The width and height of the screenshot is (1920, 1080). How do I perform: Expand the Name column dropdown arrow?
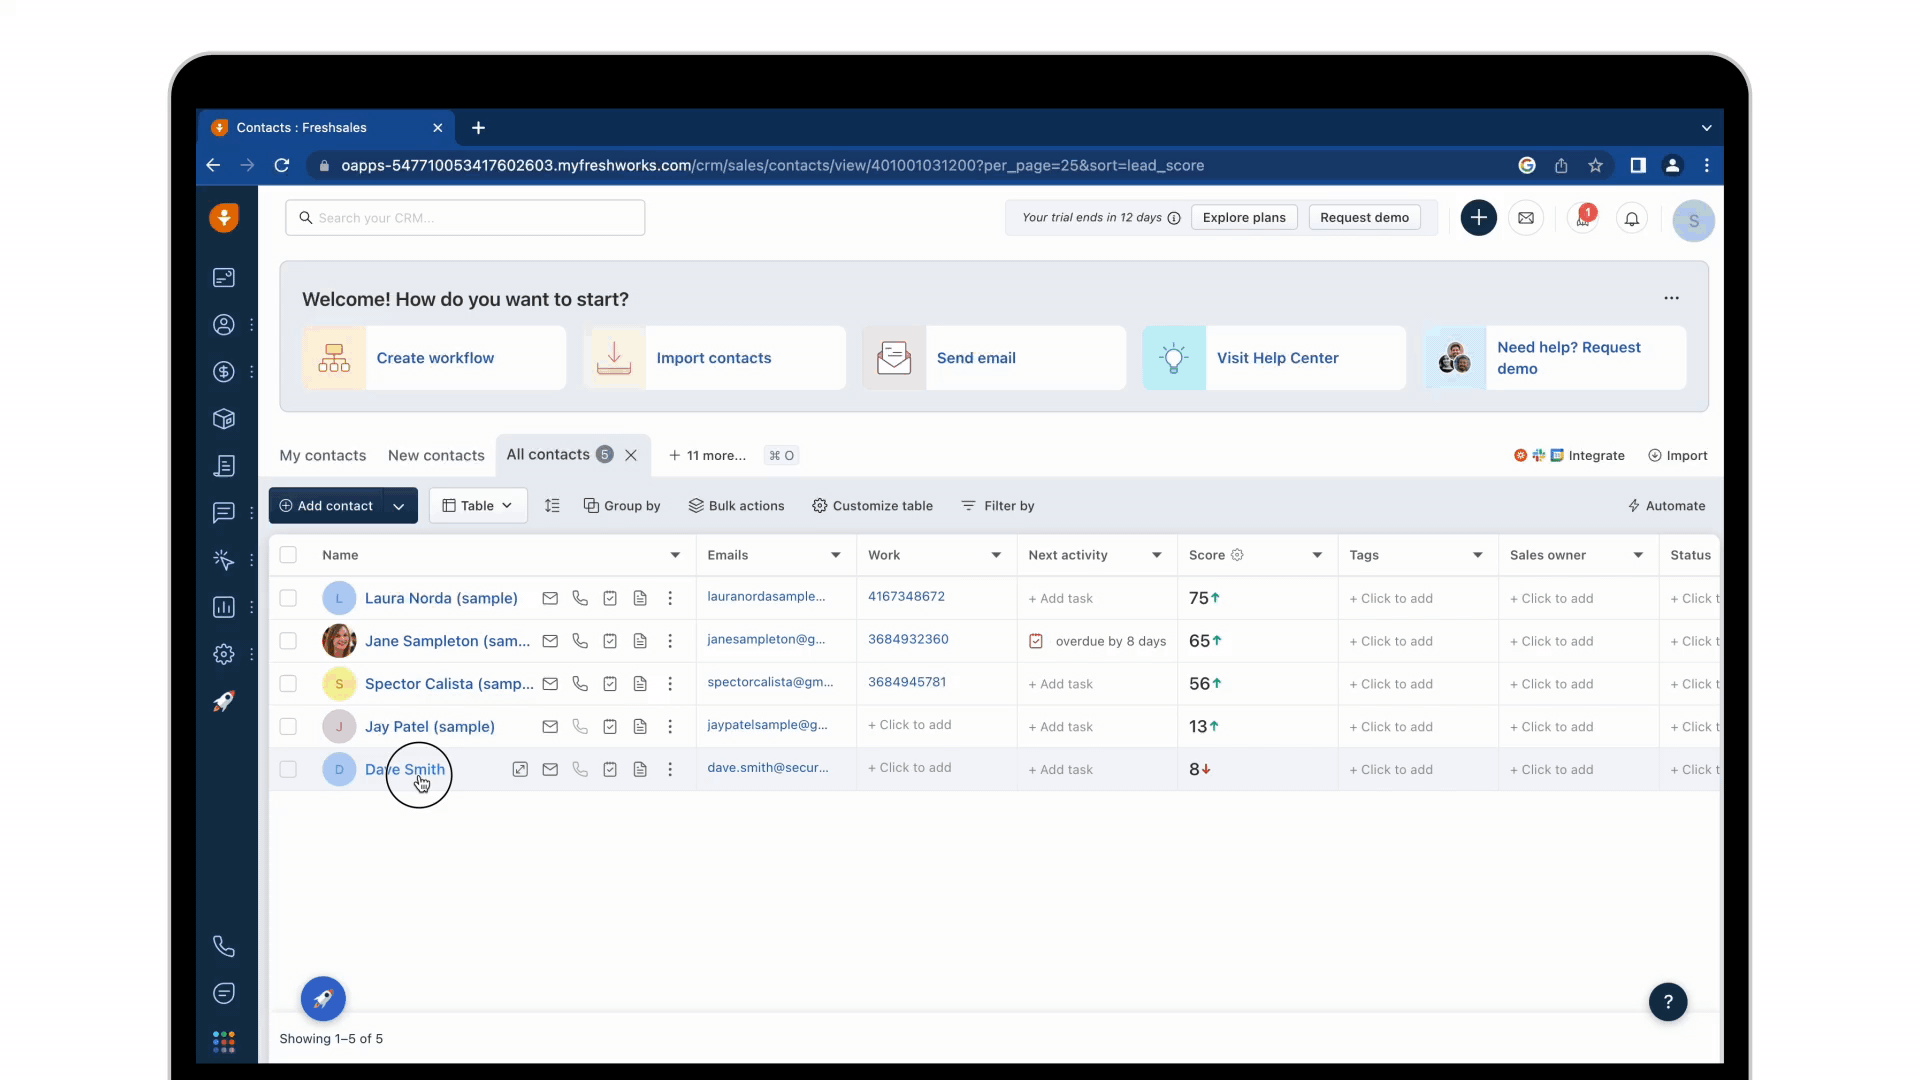[675, 555]
